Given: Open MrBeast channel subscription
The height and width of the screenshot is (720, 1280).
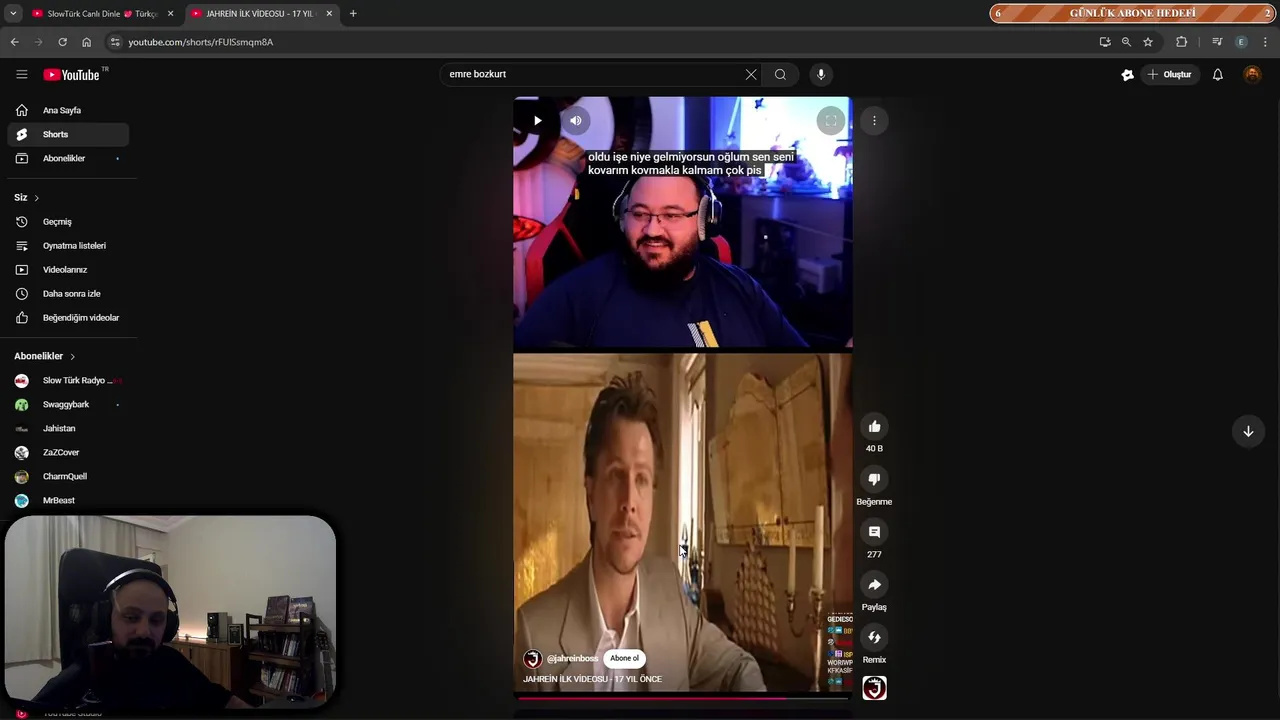Looking at the screenshot, I should pyautogui.click(x=68, y=500).
